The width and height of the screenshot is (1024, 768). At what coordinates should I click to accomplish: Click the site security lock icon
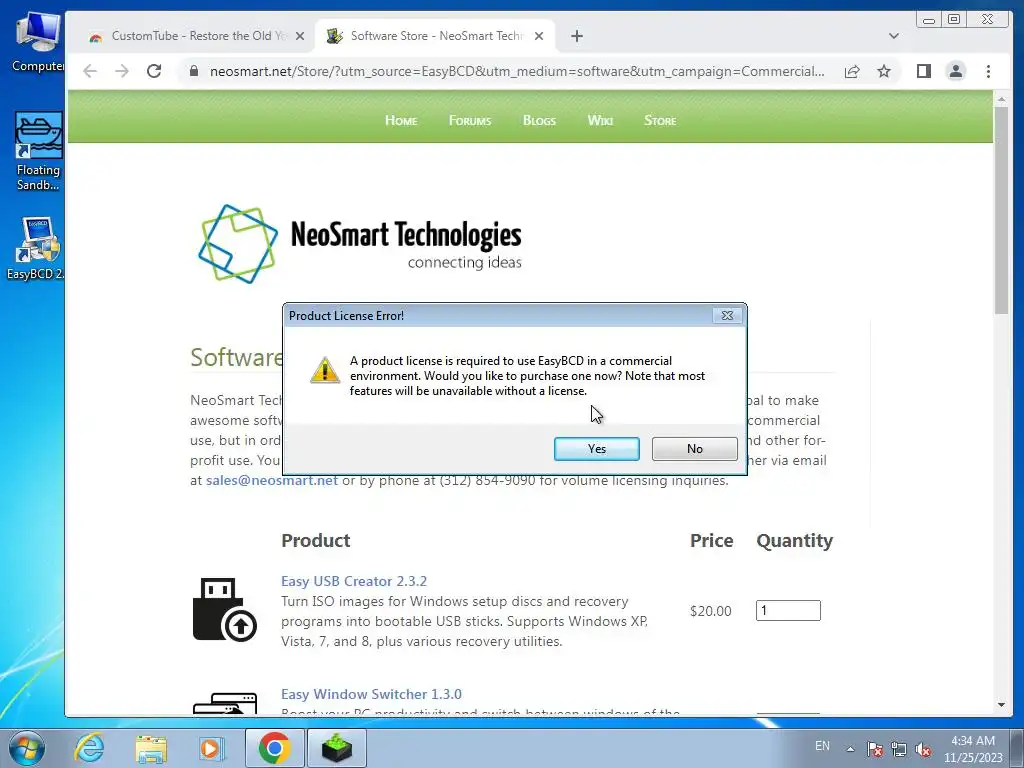pos(194,71)
